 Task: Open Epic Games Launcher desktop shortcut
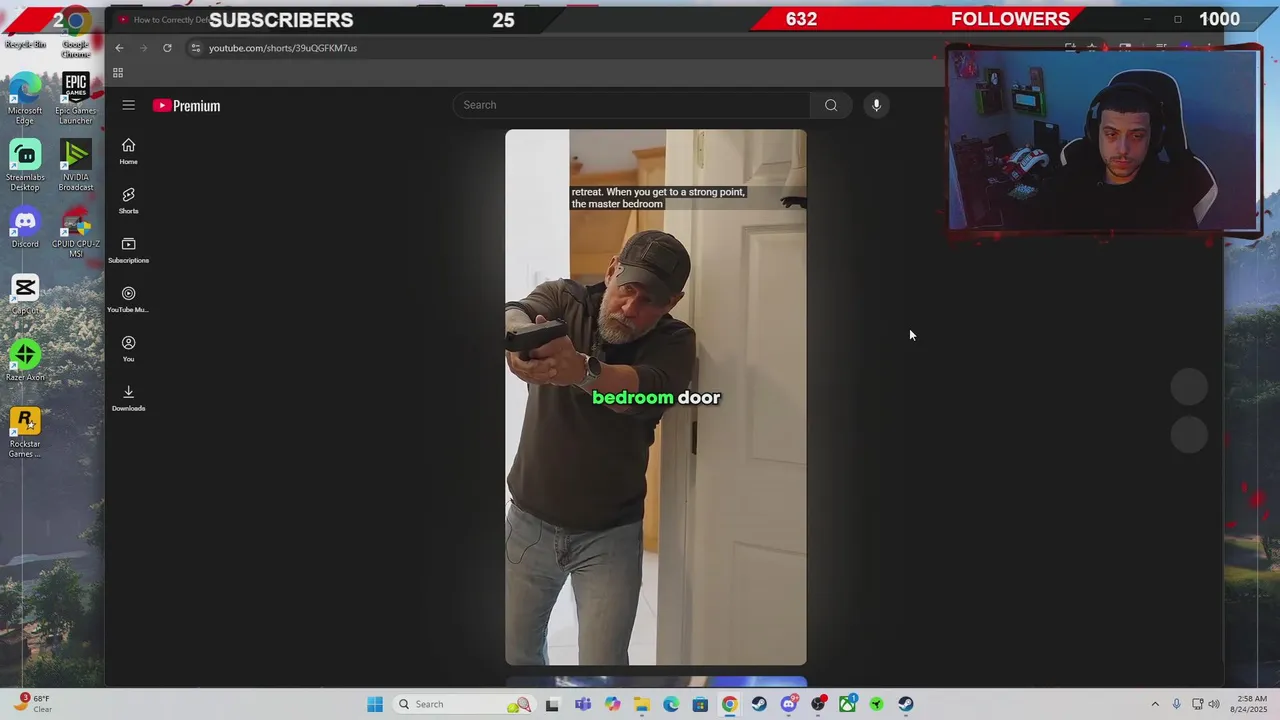coord(75,99)
